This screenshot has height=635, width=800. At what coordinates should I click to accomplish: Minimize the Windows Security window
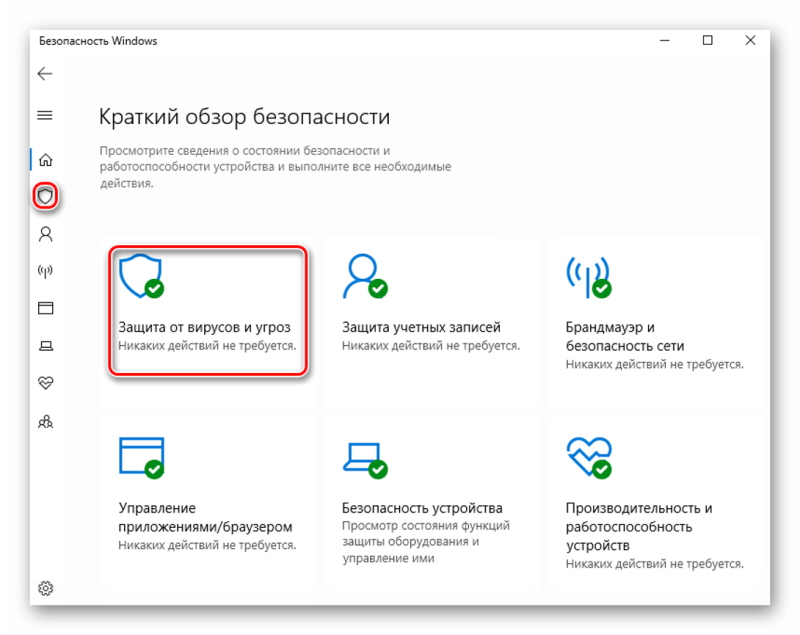click(x=664, y=40)
